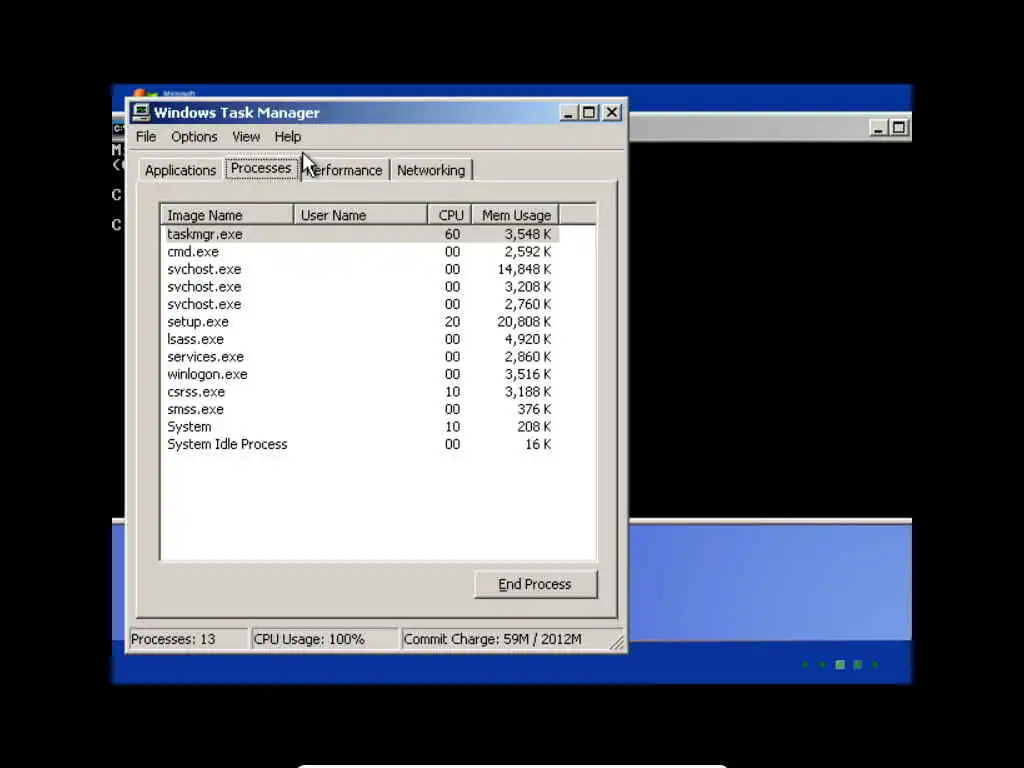Sort by Mem Usage column header
The height and width of the screenshot is (768, 1024).
[x=515, y=215]
